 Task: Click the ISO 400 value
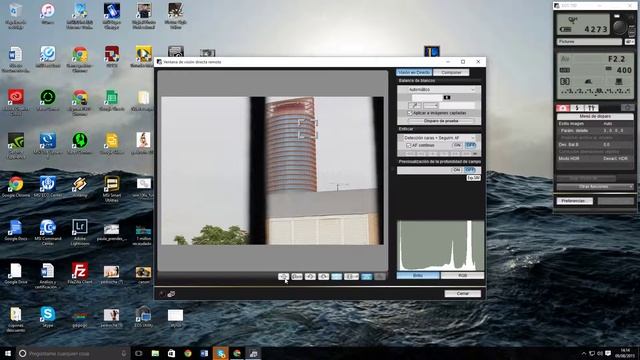624,70
